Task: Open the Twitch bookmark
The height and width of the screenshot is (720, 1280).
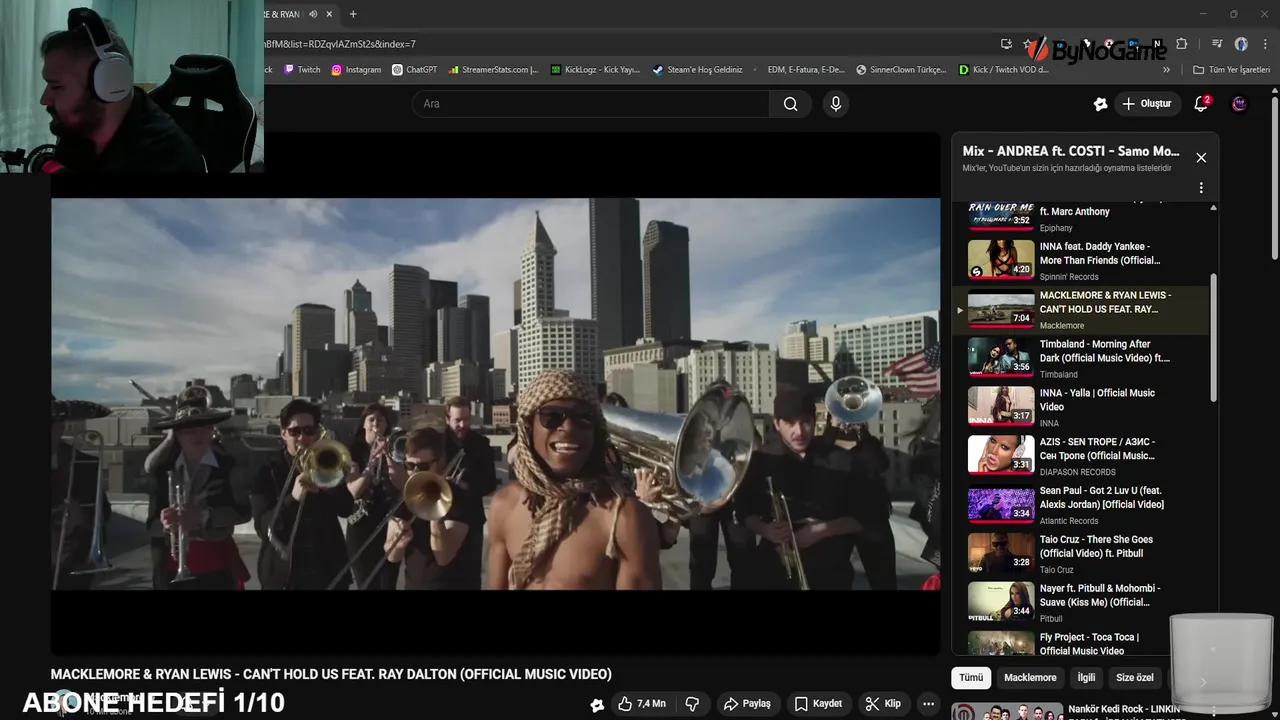Action: coord(302,70)
